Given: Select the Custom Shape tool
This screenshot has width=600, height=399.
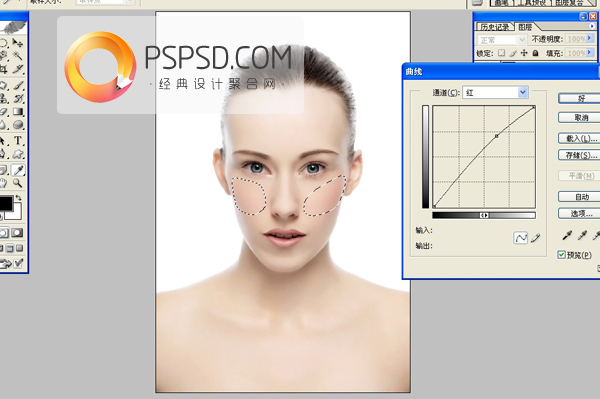Looking at the screenshot, I should pos(18,154).
